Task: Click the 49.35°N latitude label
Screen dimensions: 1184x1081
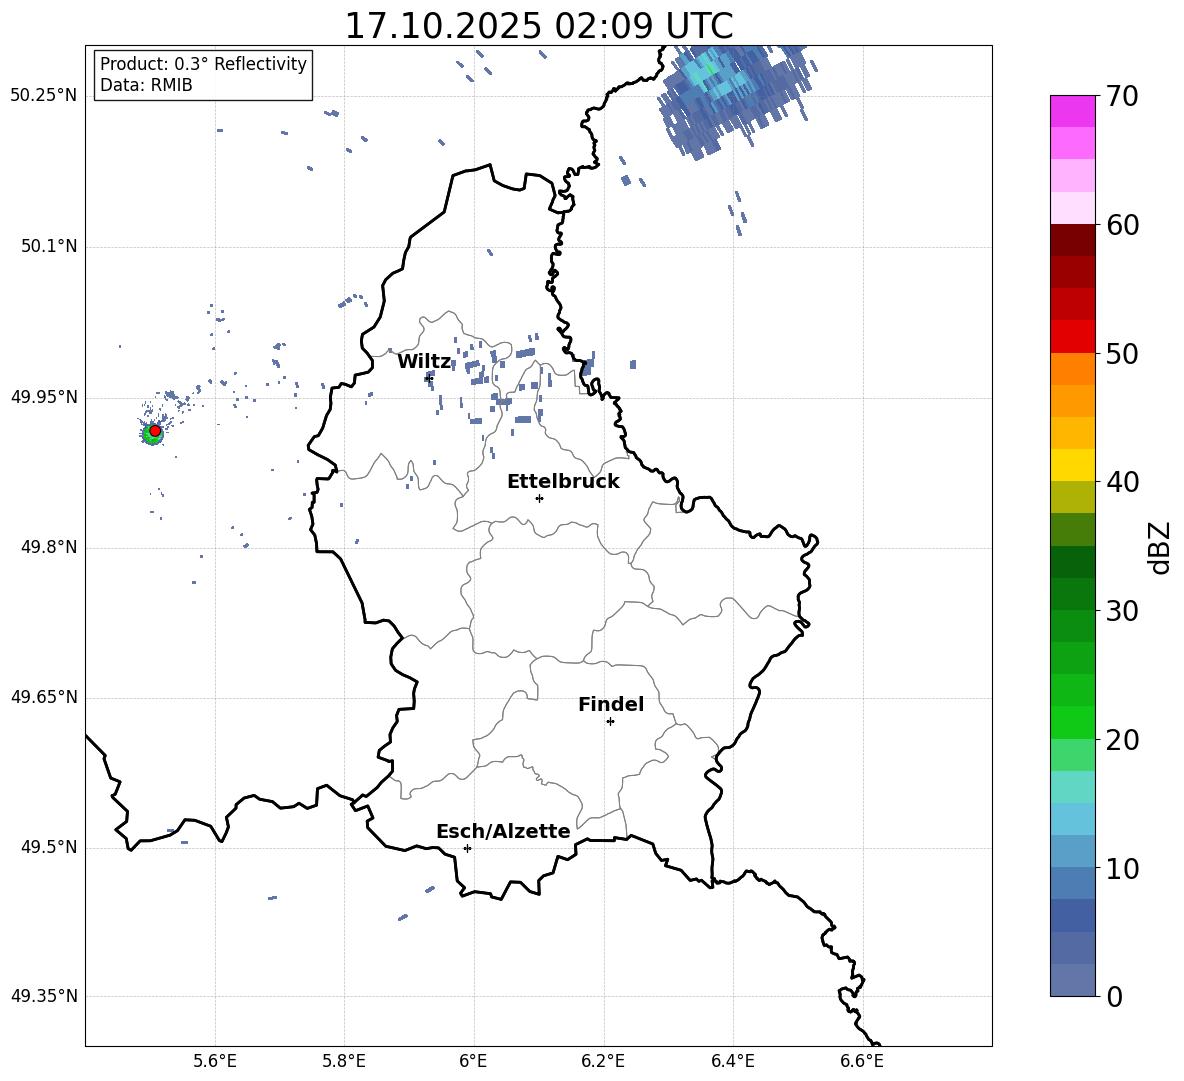Action: pos(44,996)
